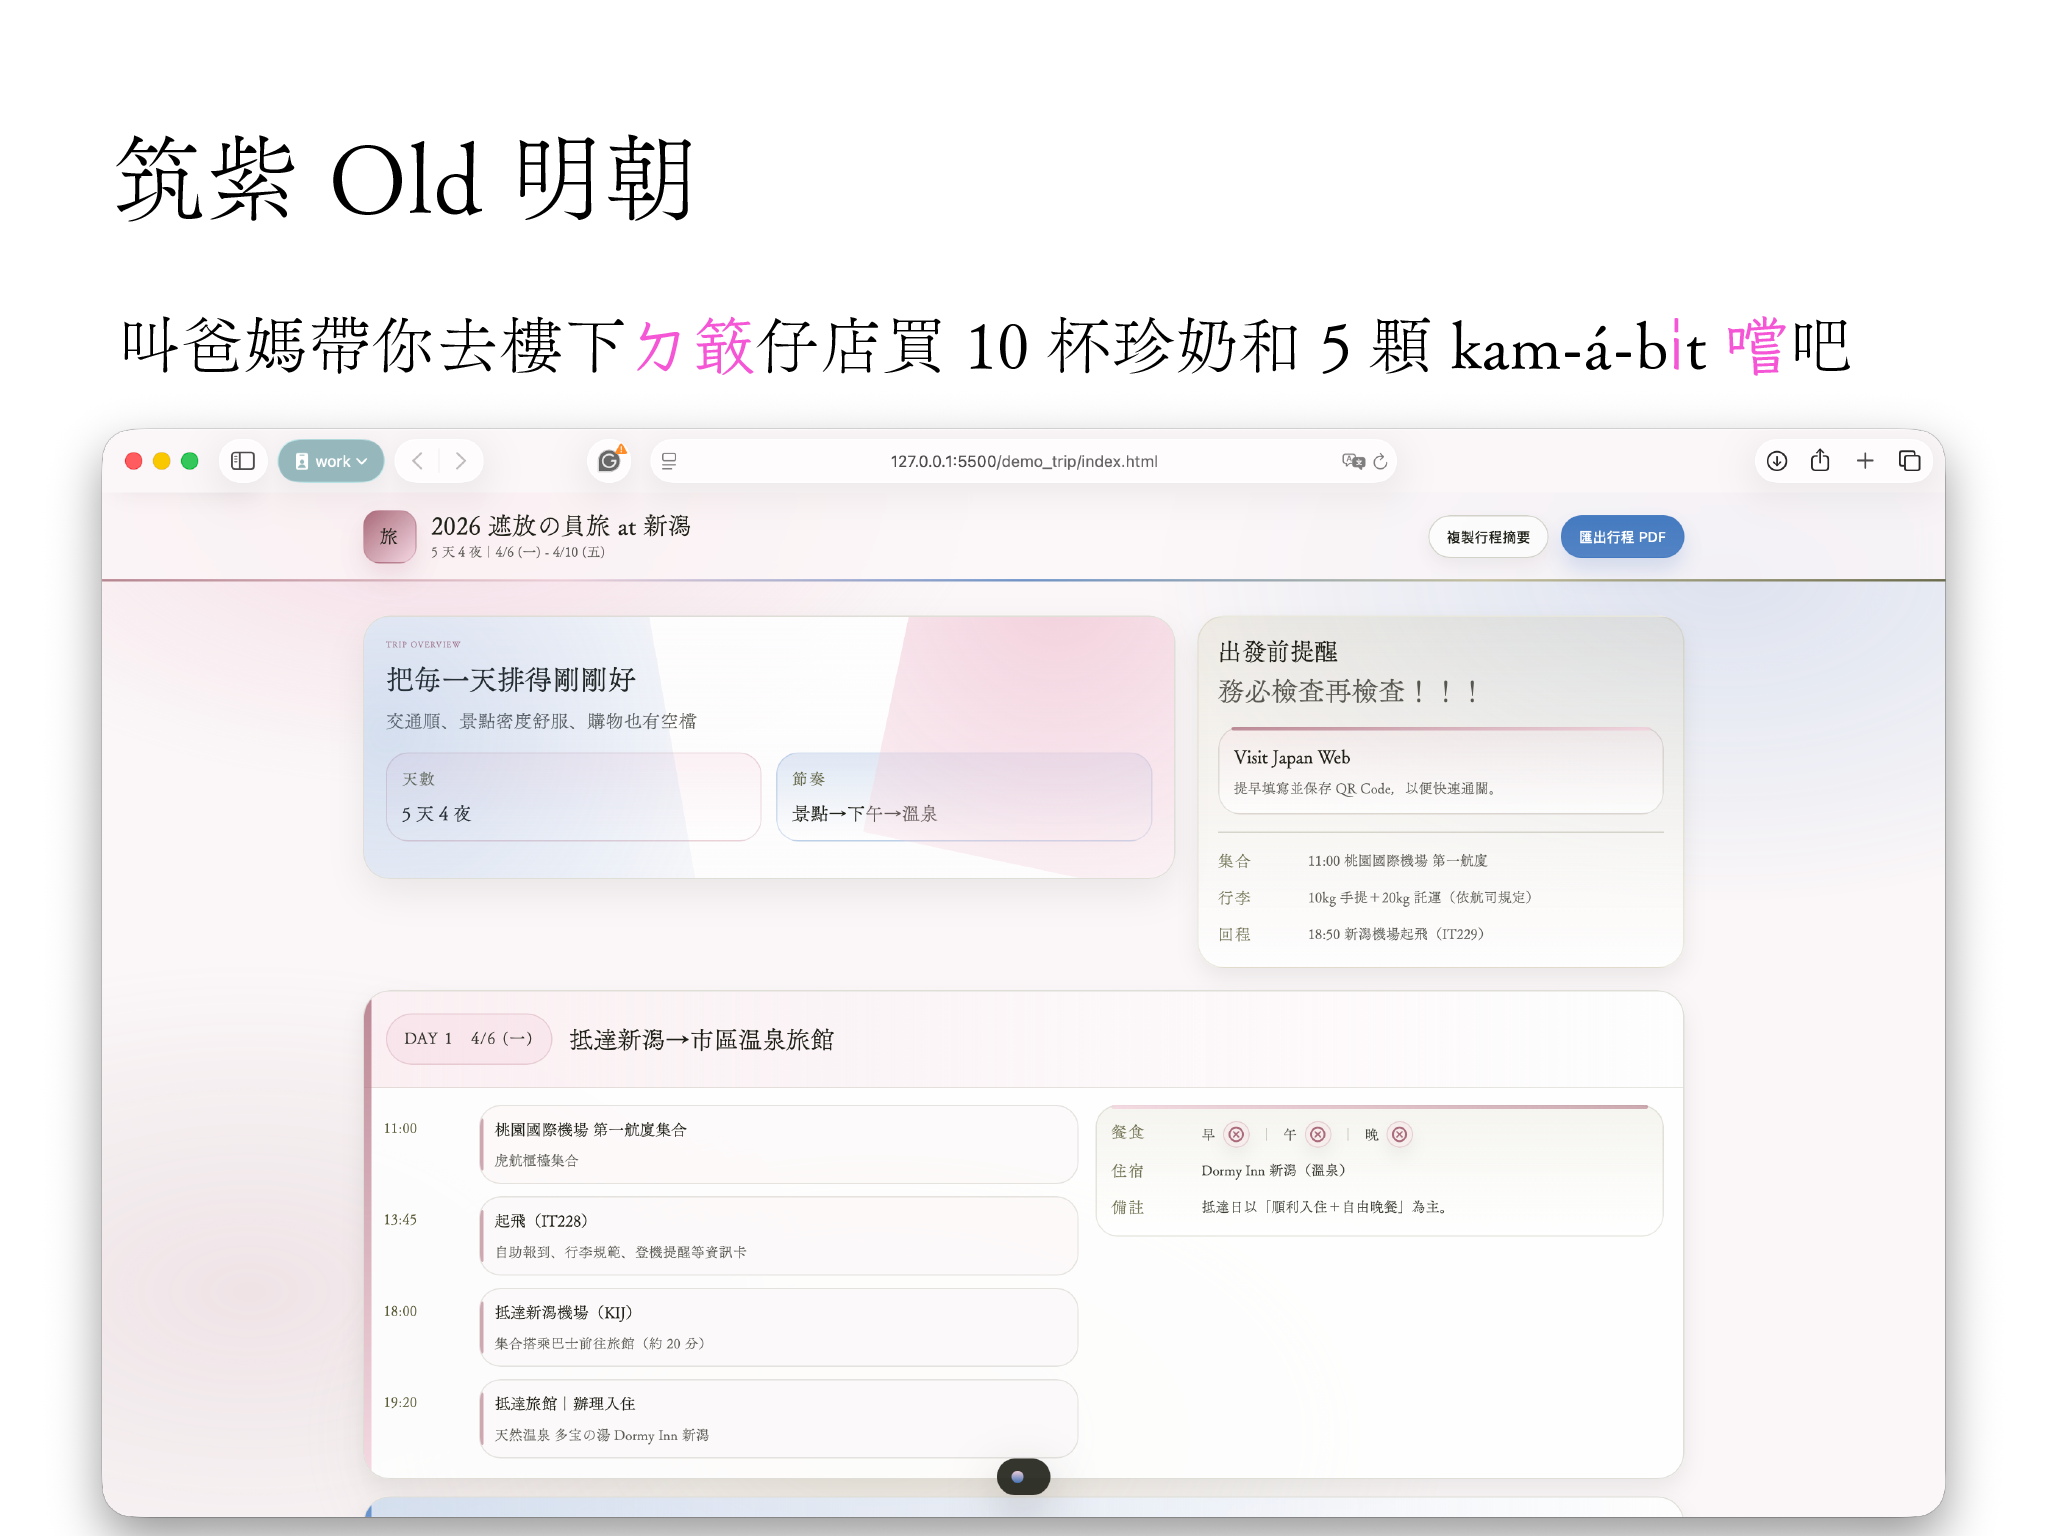Click the 匯出行程 PDF button
The width and height of the screenshot is (2048, 1536).
pyautogui.click(x=1622, y=537)
